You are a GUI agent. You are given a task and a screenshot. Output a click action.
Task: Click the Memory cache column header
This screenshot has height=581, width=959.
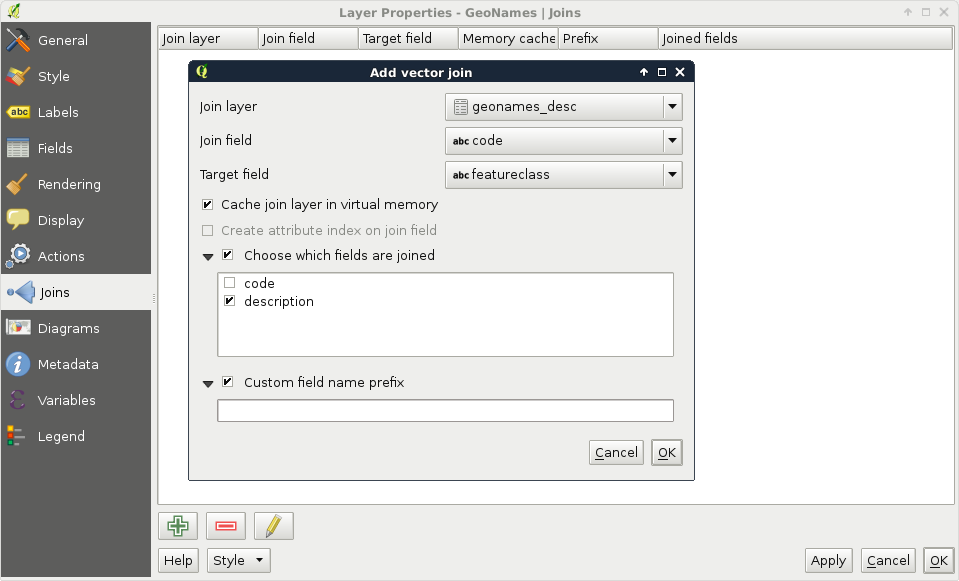tap(508, 39)
